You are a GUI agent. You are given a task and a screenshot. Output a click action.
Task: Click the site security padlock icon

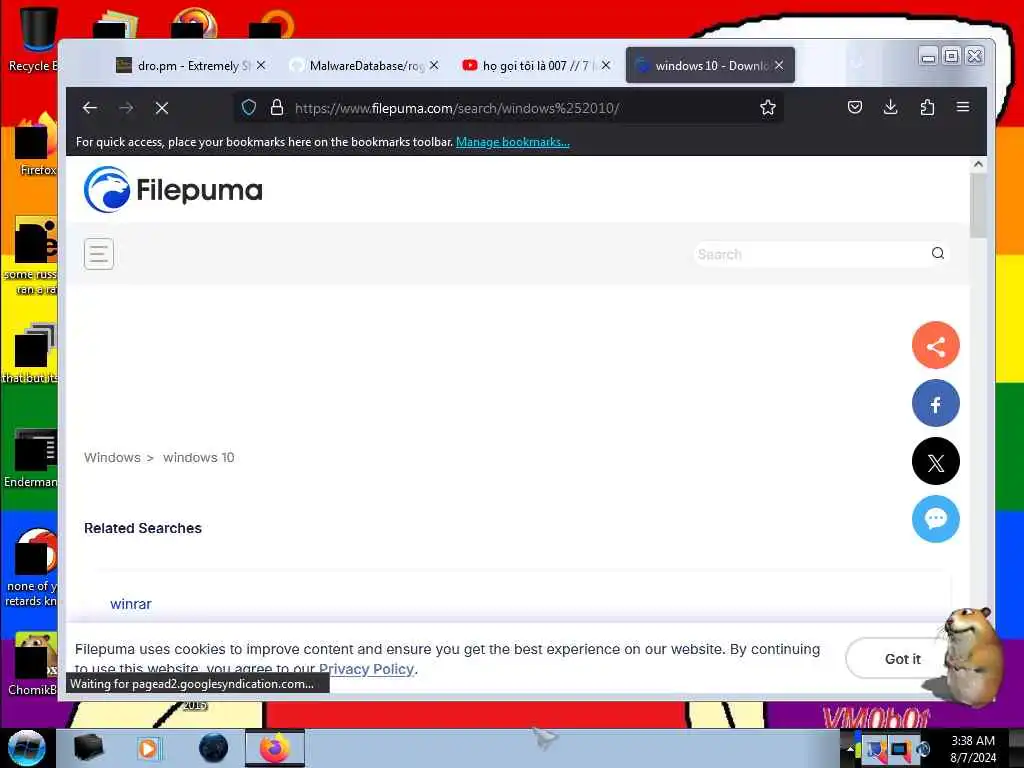coord(277,107)
